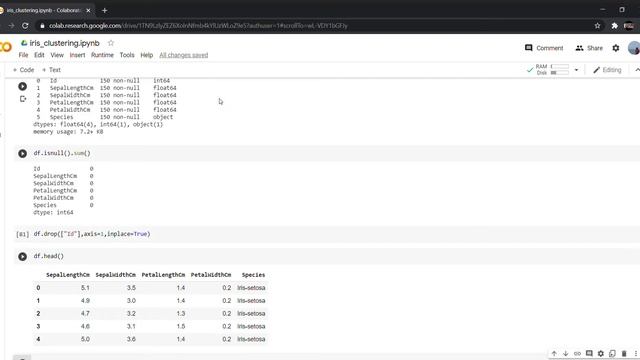This screenshot has width=640, height=360.
Task: Add a new Text cell
Action: coord(51,70)
